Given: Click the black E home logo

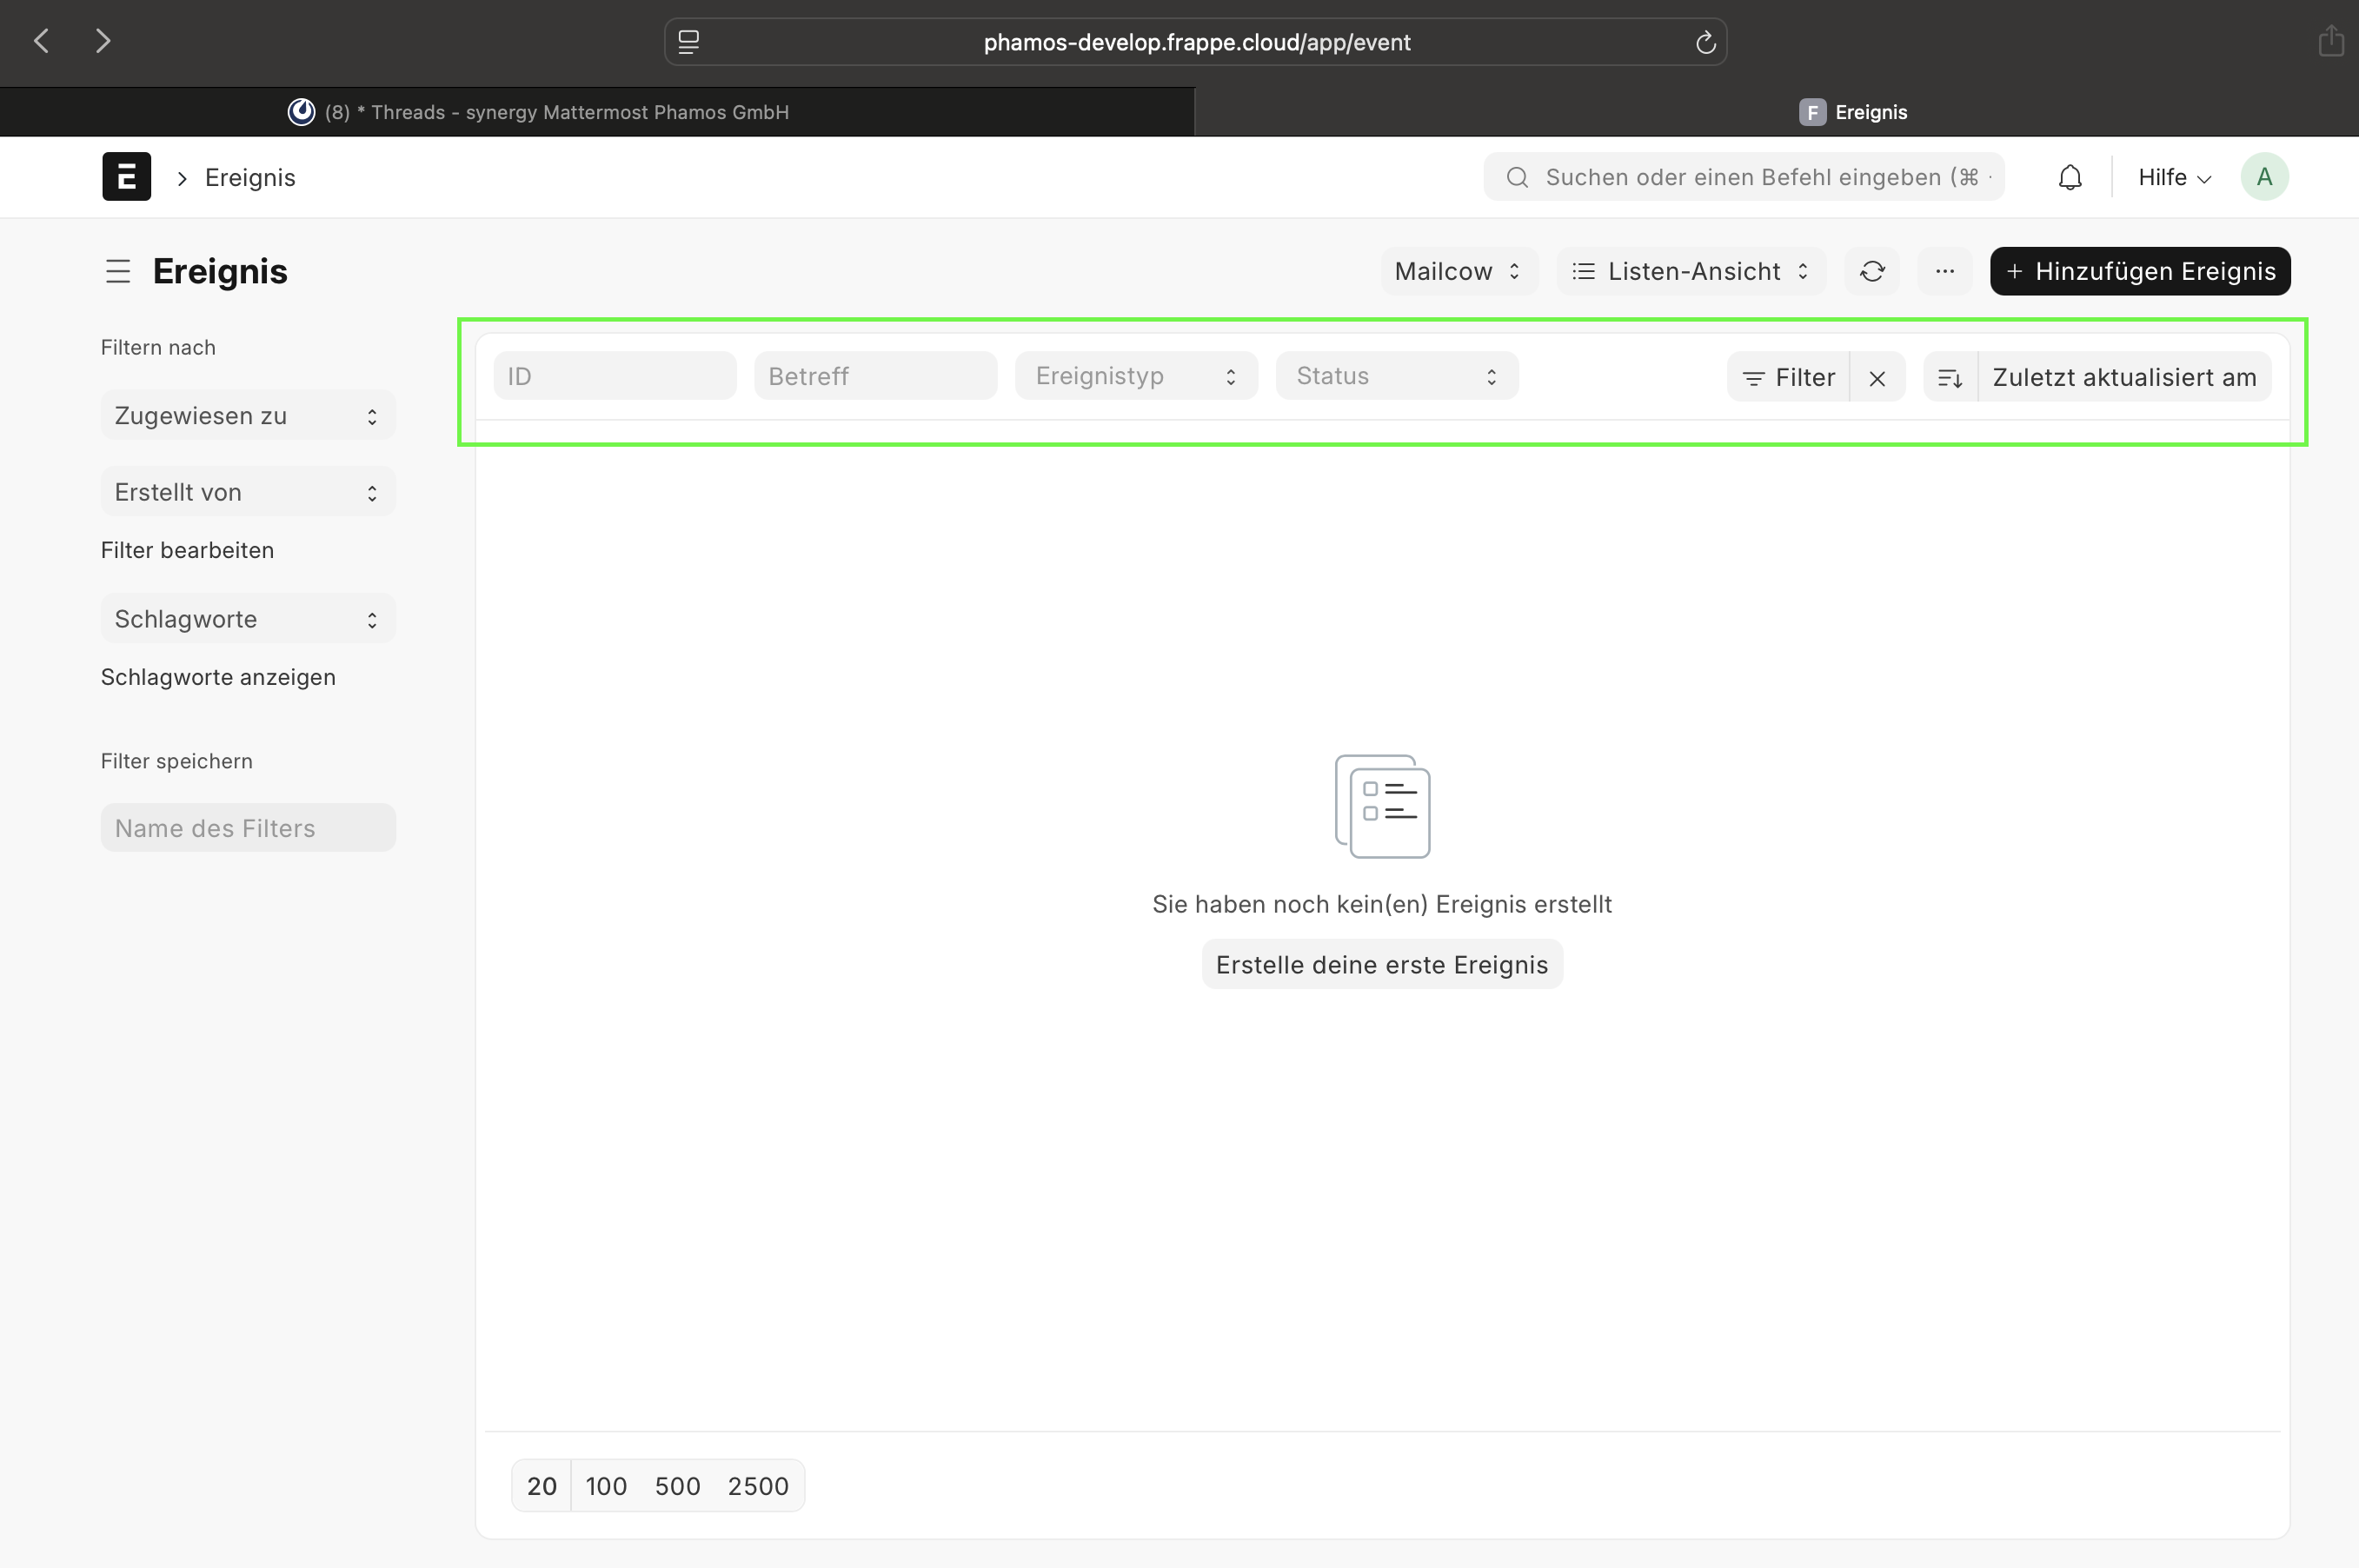Looking at the screenshot, I should [126, 177].
